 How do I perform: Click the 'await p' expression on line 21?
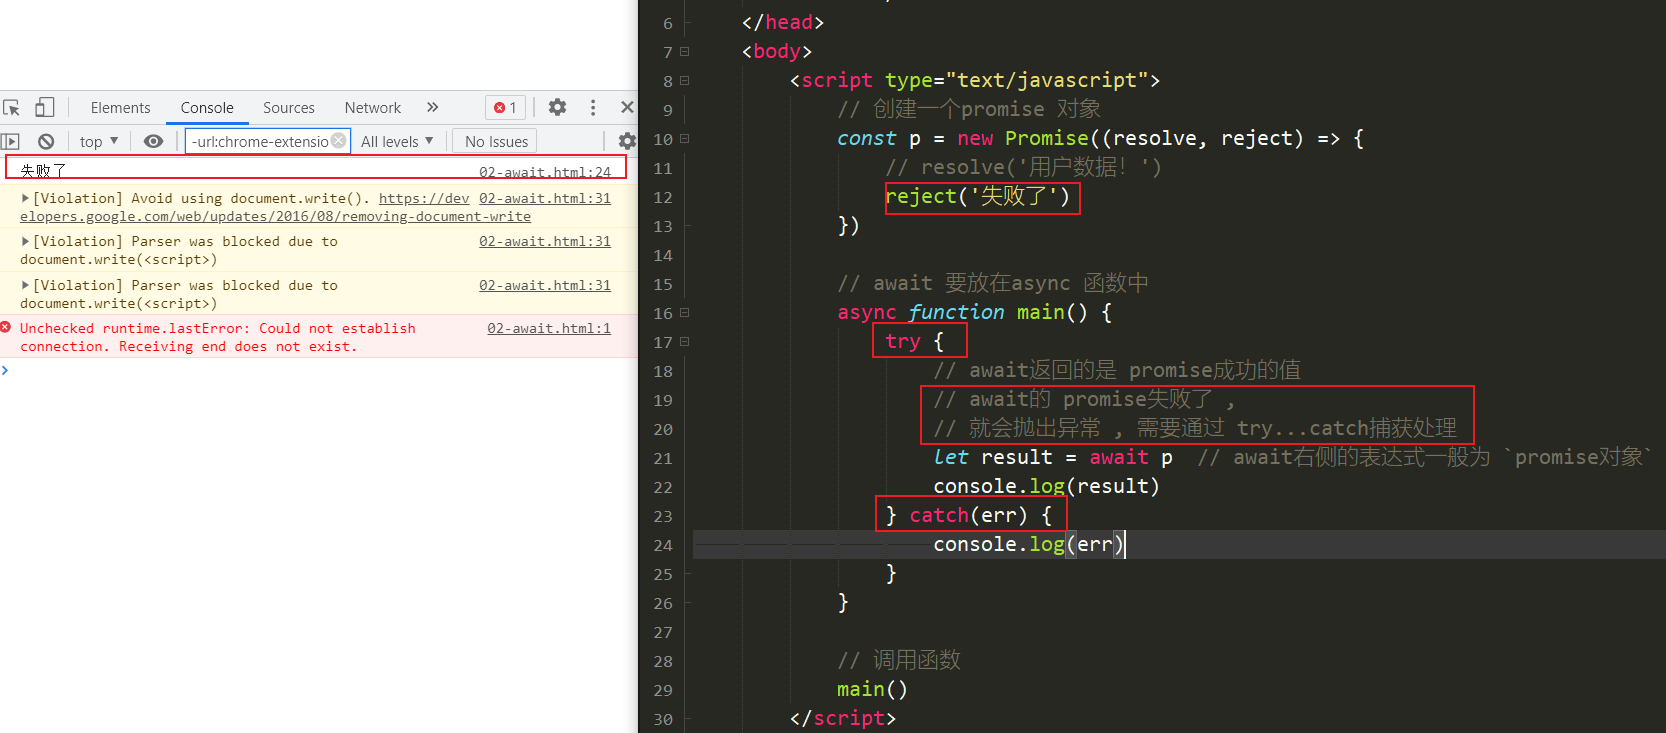coord(1131,457)
